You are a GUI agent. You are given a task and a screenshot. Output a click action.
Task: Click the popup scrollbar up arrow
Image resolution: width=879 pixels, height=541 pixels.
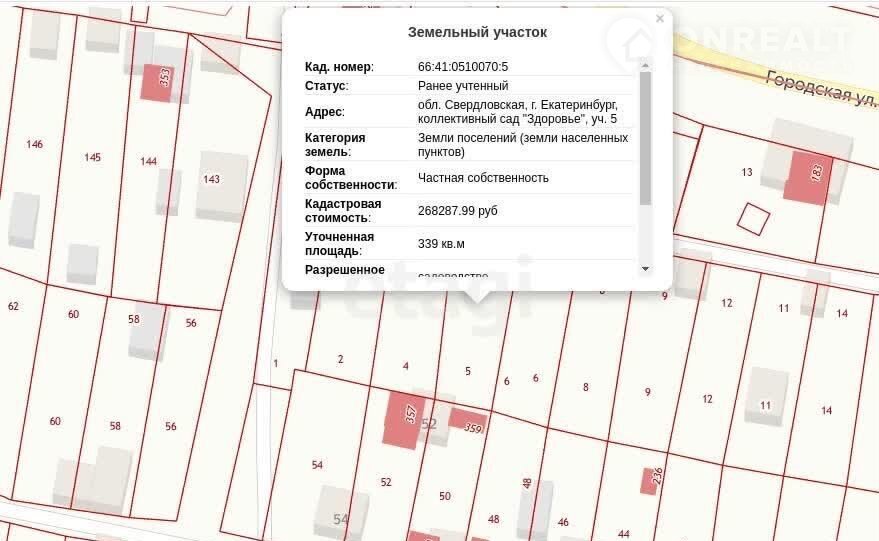point(645,64)
